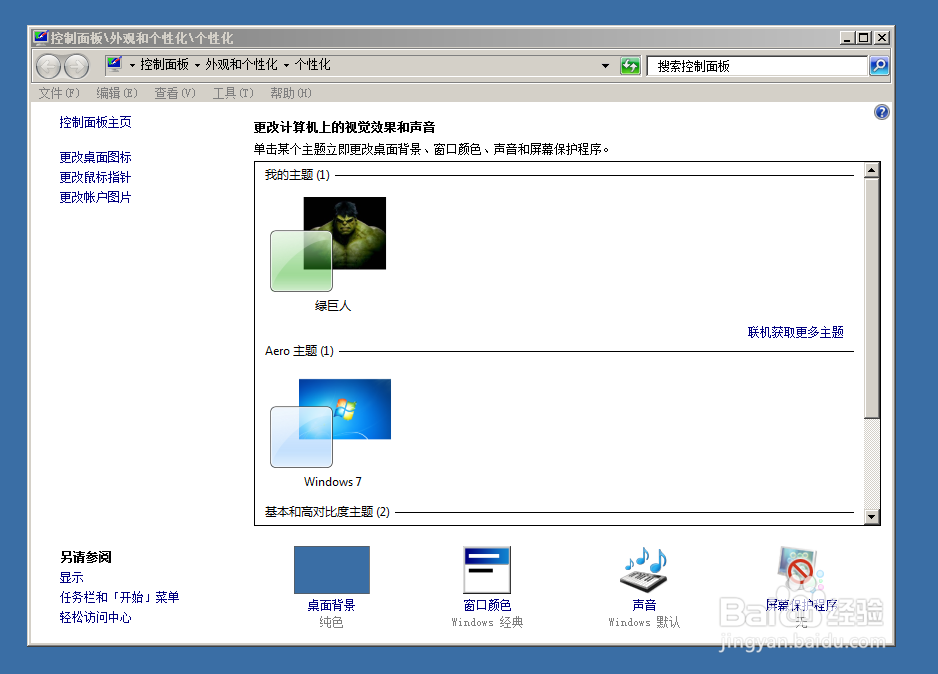Click the Back navigation arrow button
This screenshot has width=938, height=674.
click(48, 66)
